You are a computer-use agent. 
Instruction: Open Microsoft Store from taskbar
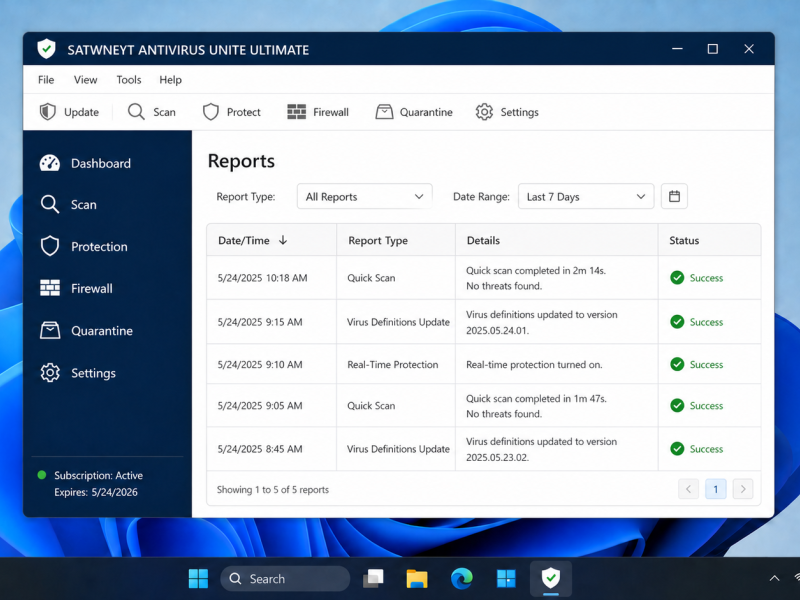pos(506,579)
